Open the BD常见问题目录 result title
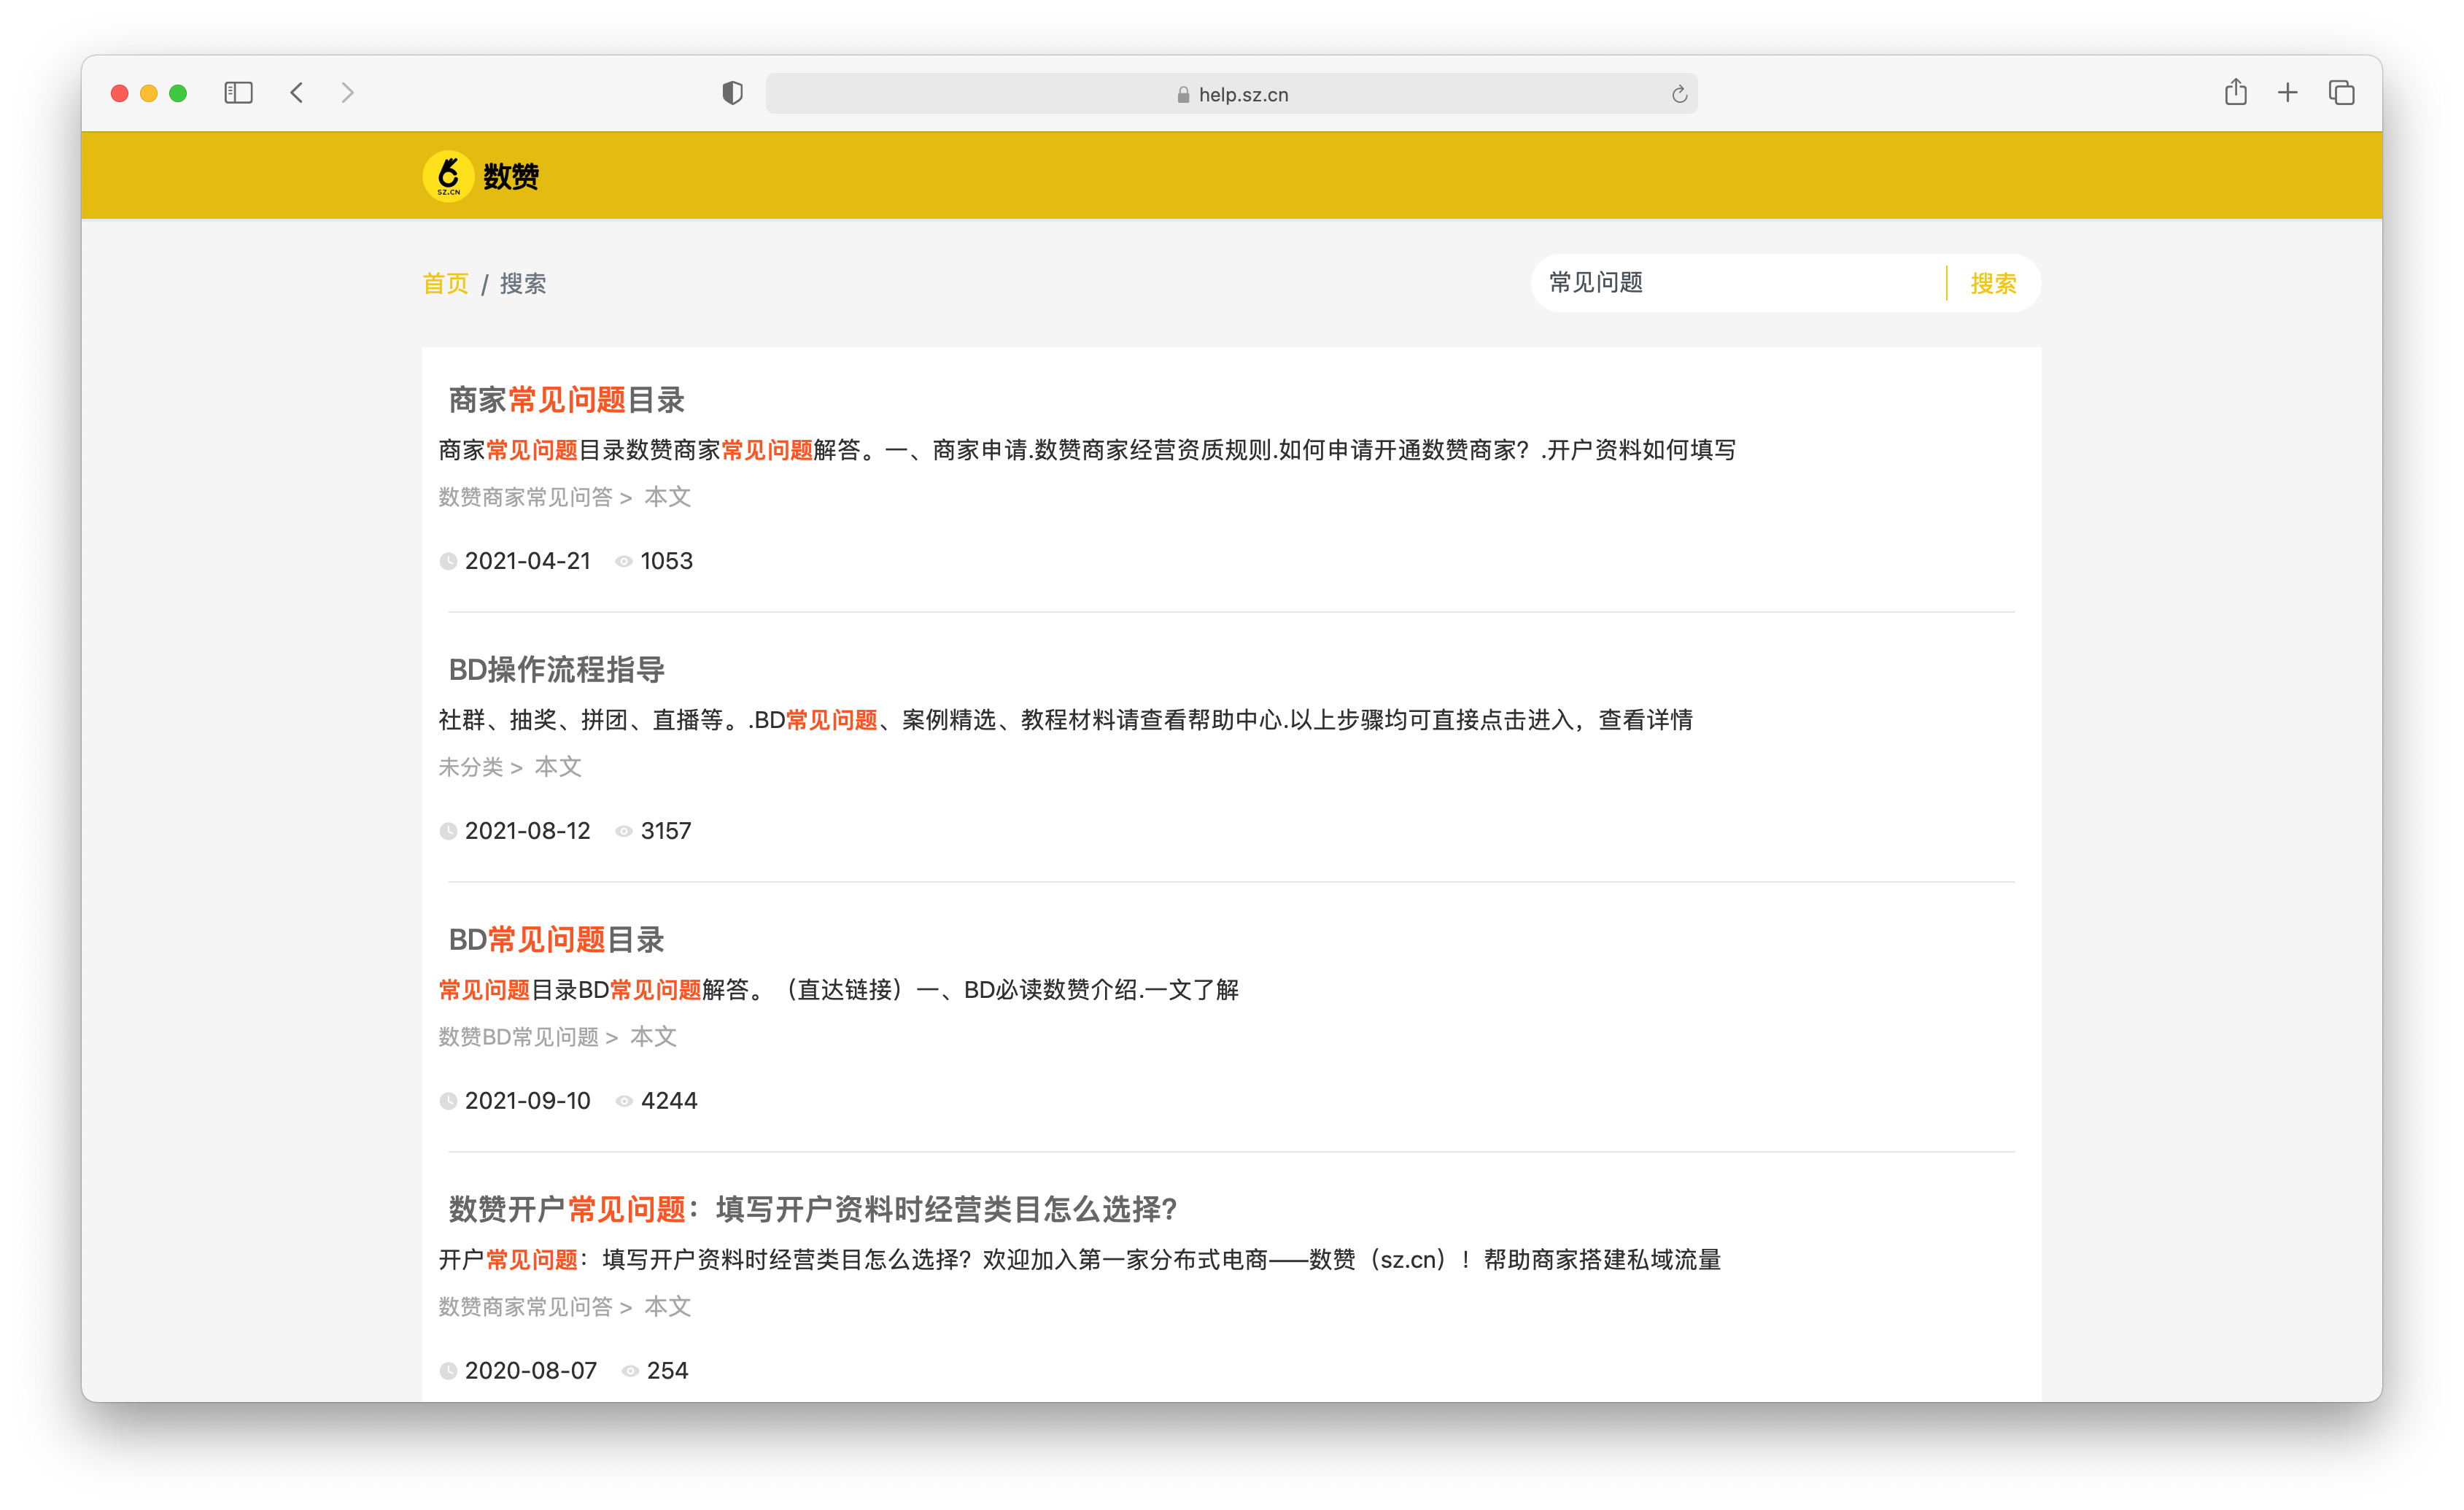The height and width of the screenshot is (1510, 2464). pyautogui.click(x=556, y=940)
